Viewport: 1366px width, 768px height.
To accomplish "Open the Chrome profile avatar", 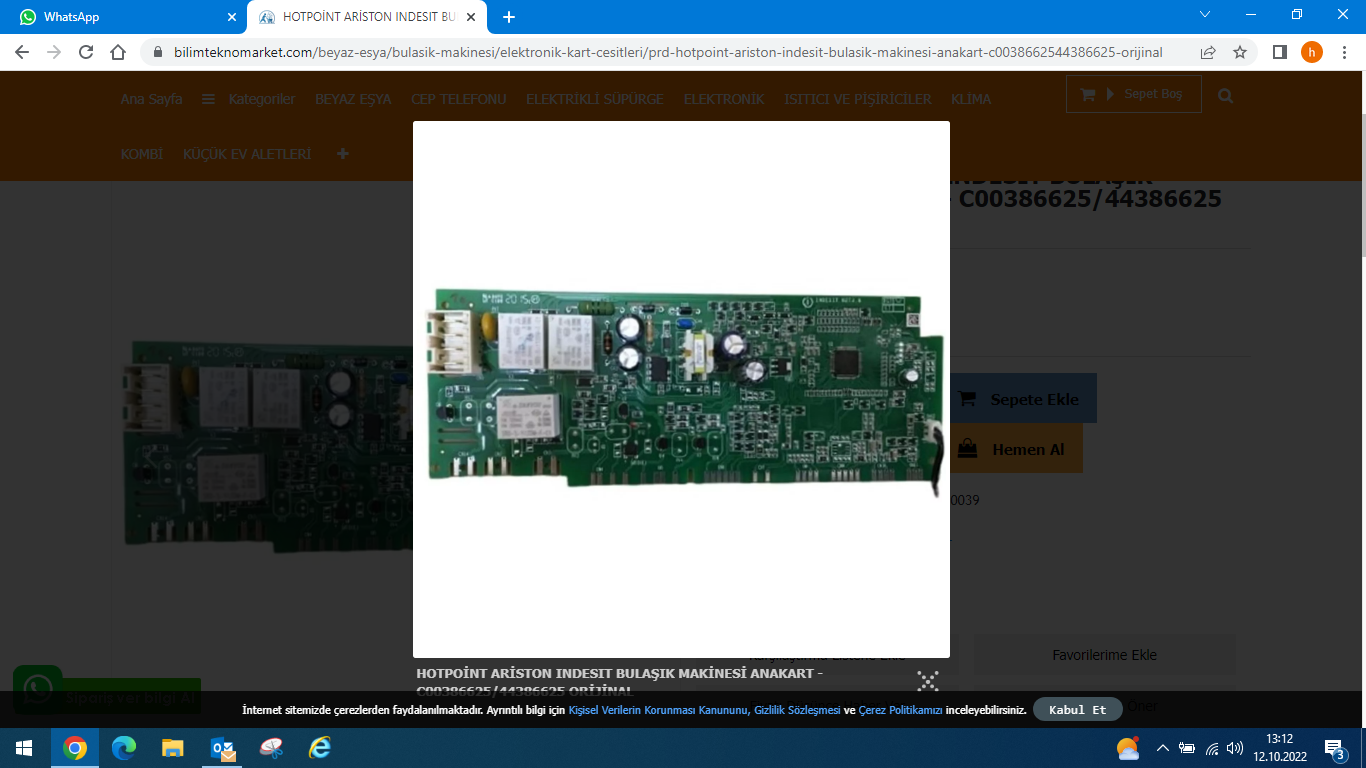I will click(1311, 52).
